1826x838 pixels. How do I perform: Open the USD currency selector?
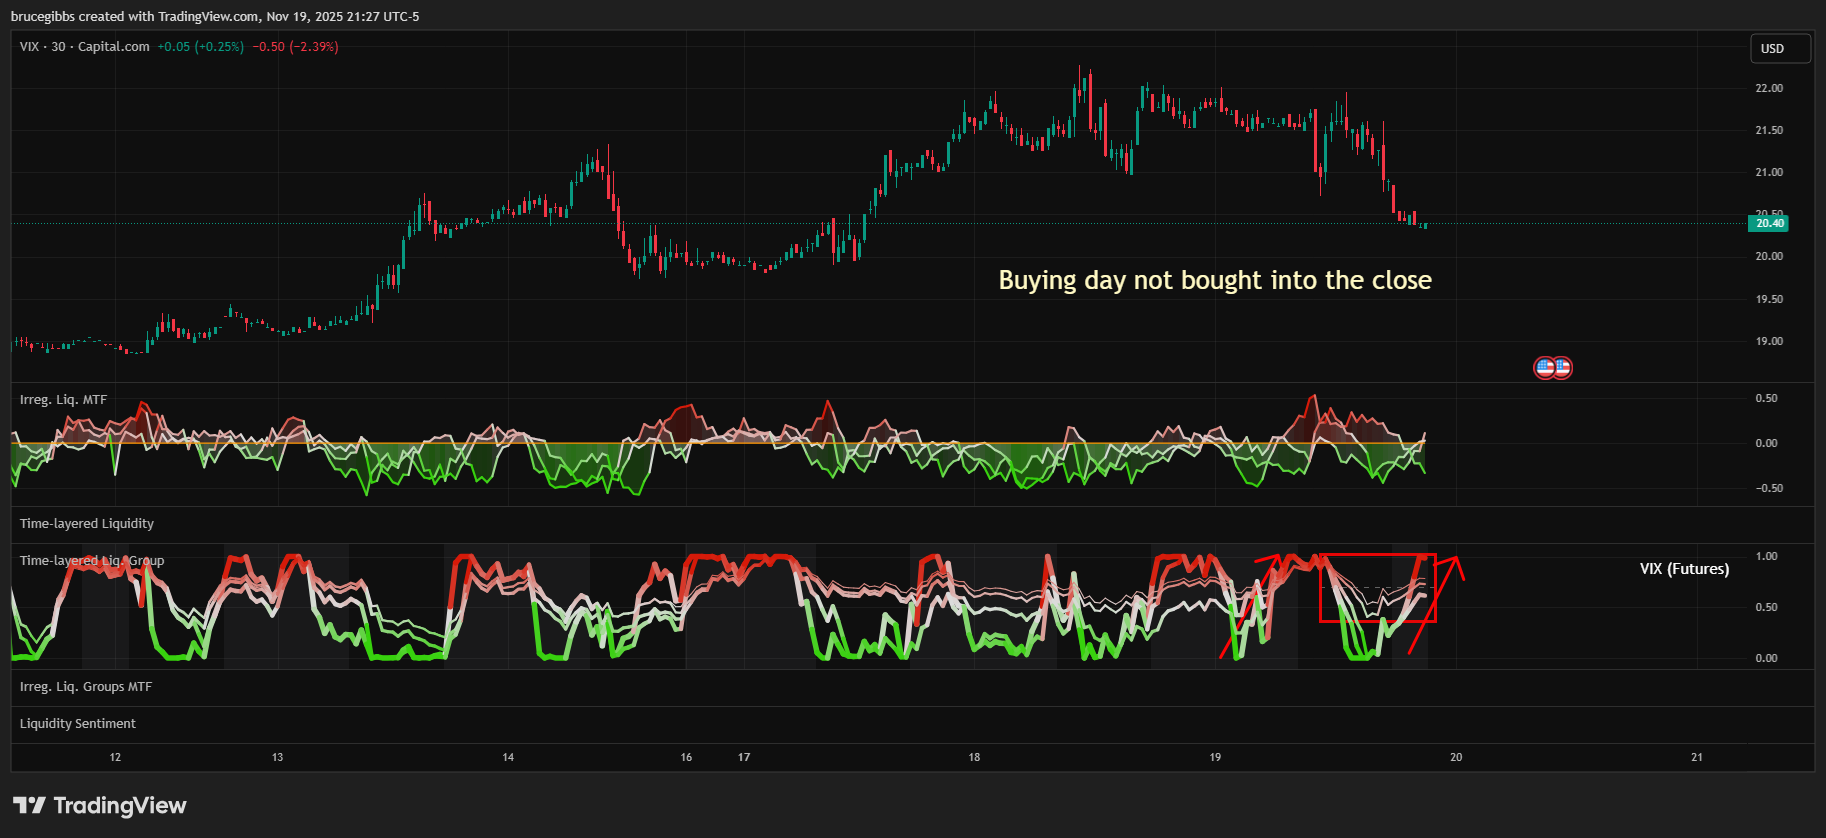coord(1780,49)
